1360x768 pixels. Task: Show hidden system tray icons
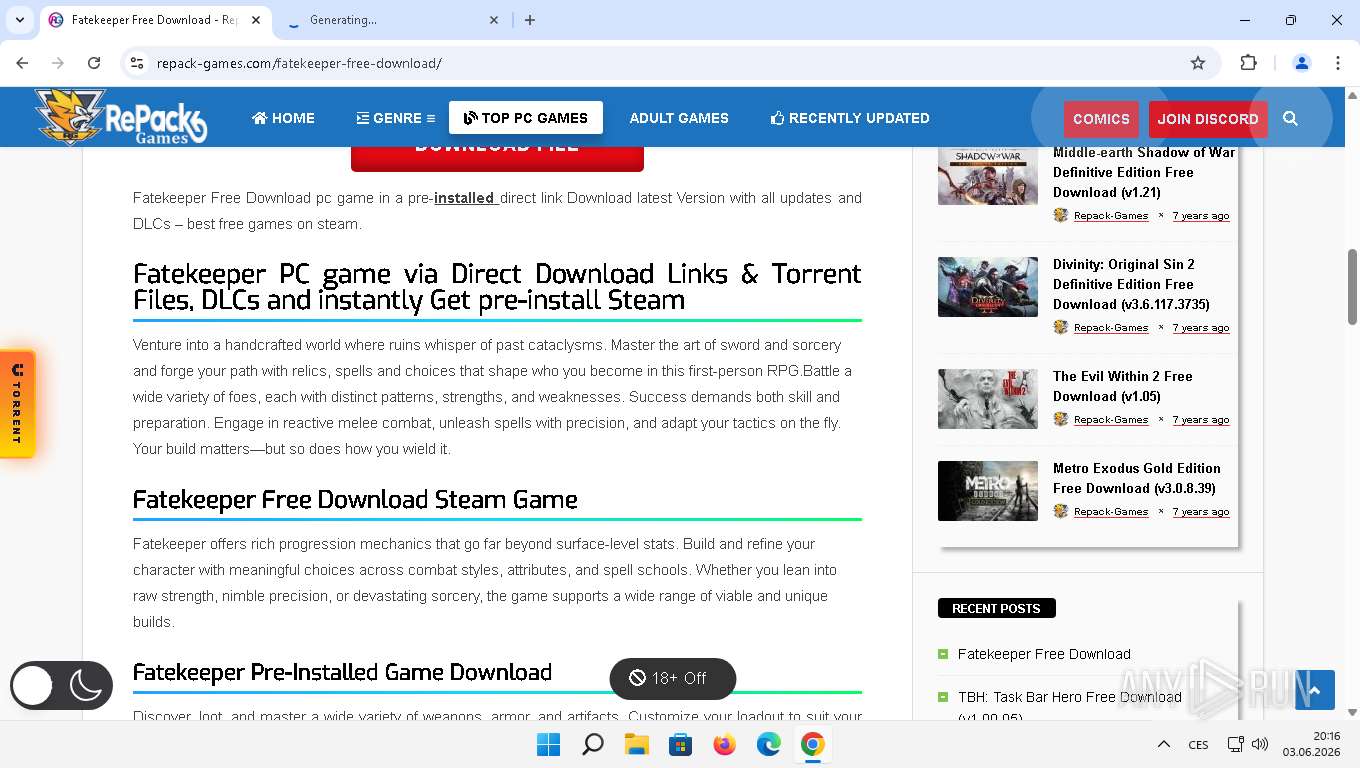point(1164,745)
